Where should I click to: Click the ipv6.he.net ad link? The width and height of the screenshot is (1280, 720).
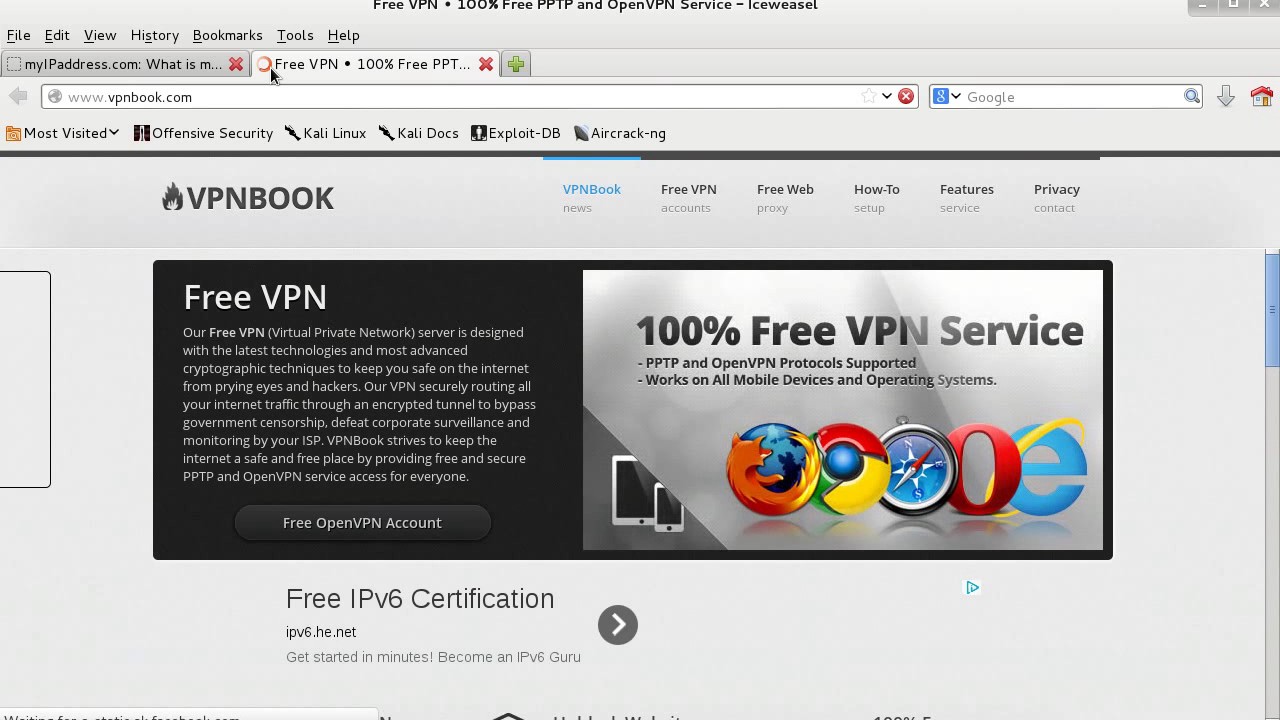click(x=321, y=632)
